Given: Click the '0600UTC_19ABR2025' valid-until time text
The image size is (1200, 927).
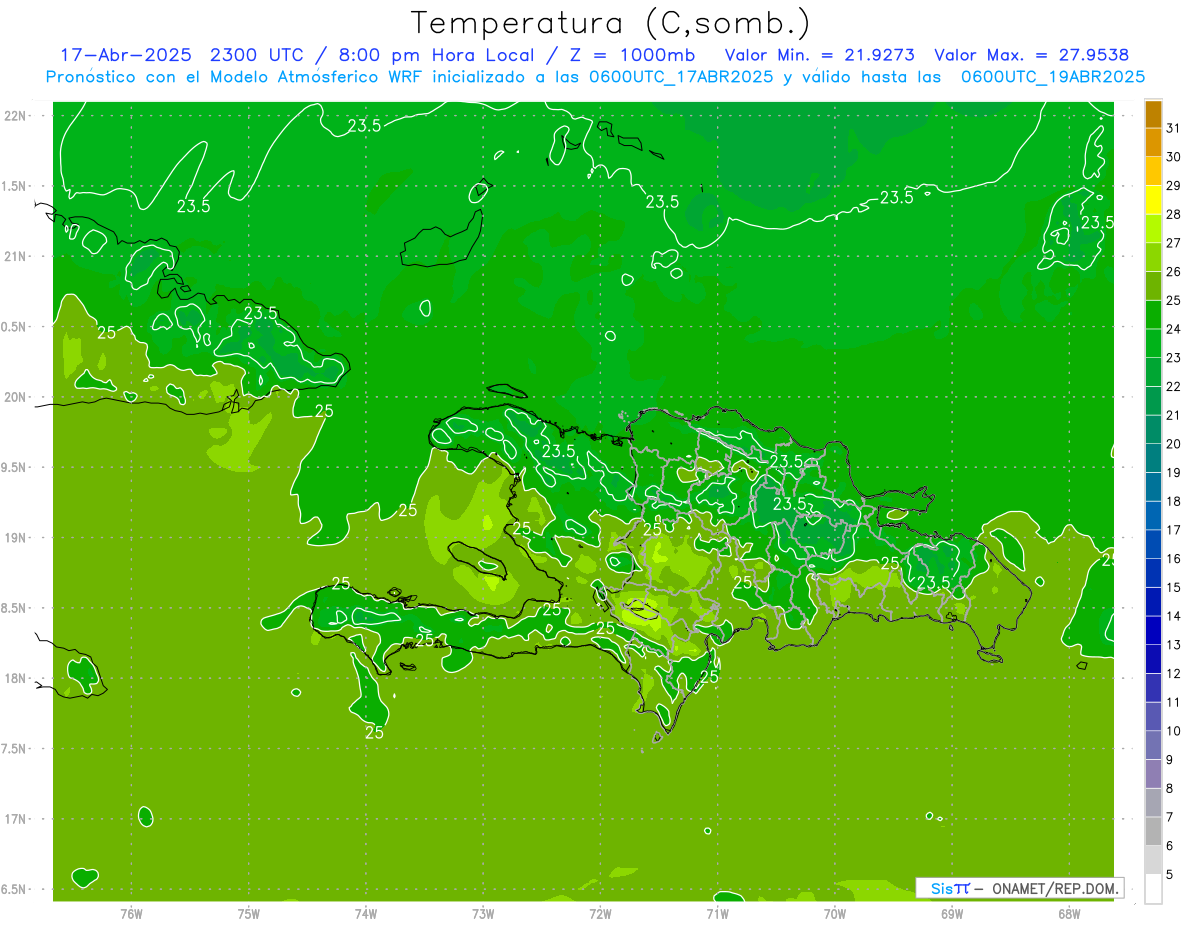Looking at the screenshot, I should 1053,77.
